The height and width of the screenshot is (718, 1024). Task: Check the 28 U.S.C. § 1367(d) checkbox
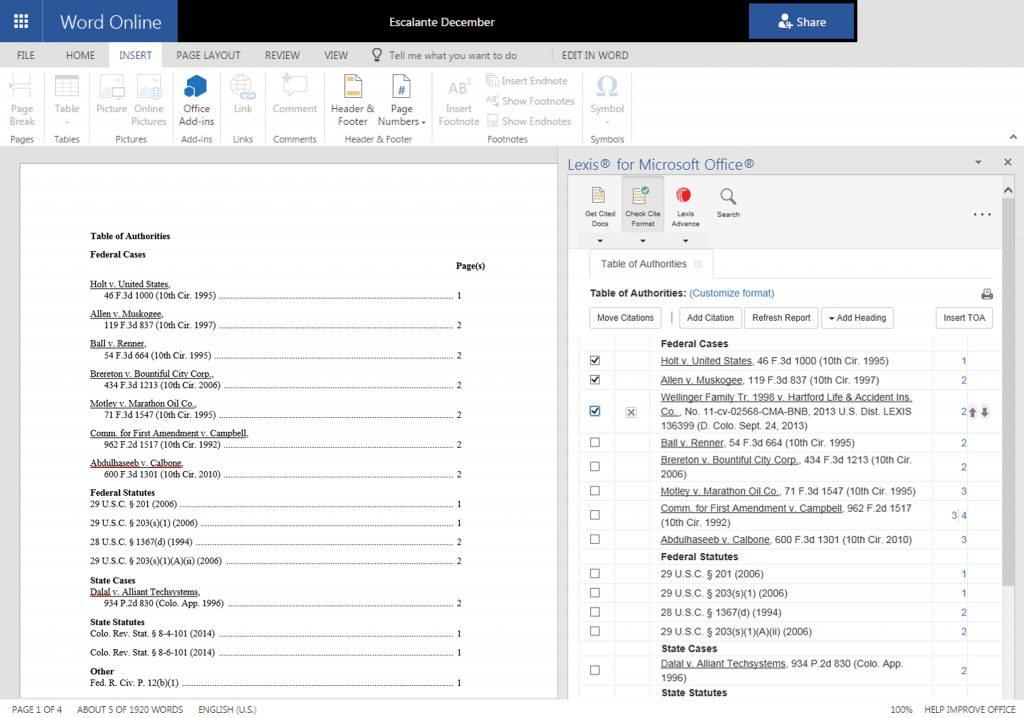(x=594, y=612)
